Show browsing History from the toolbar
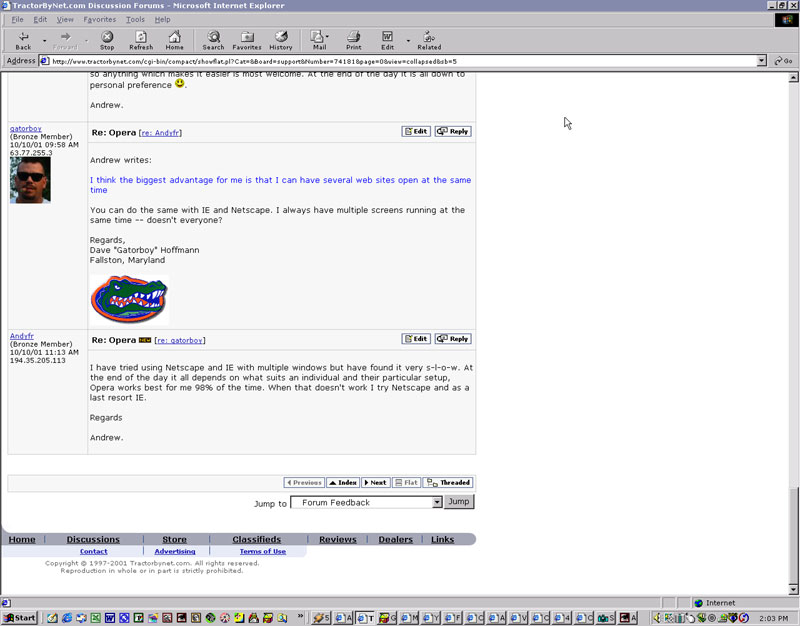The height and width of the screenshot is (626, 800). pyautogui.click(x=281, y=40)
